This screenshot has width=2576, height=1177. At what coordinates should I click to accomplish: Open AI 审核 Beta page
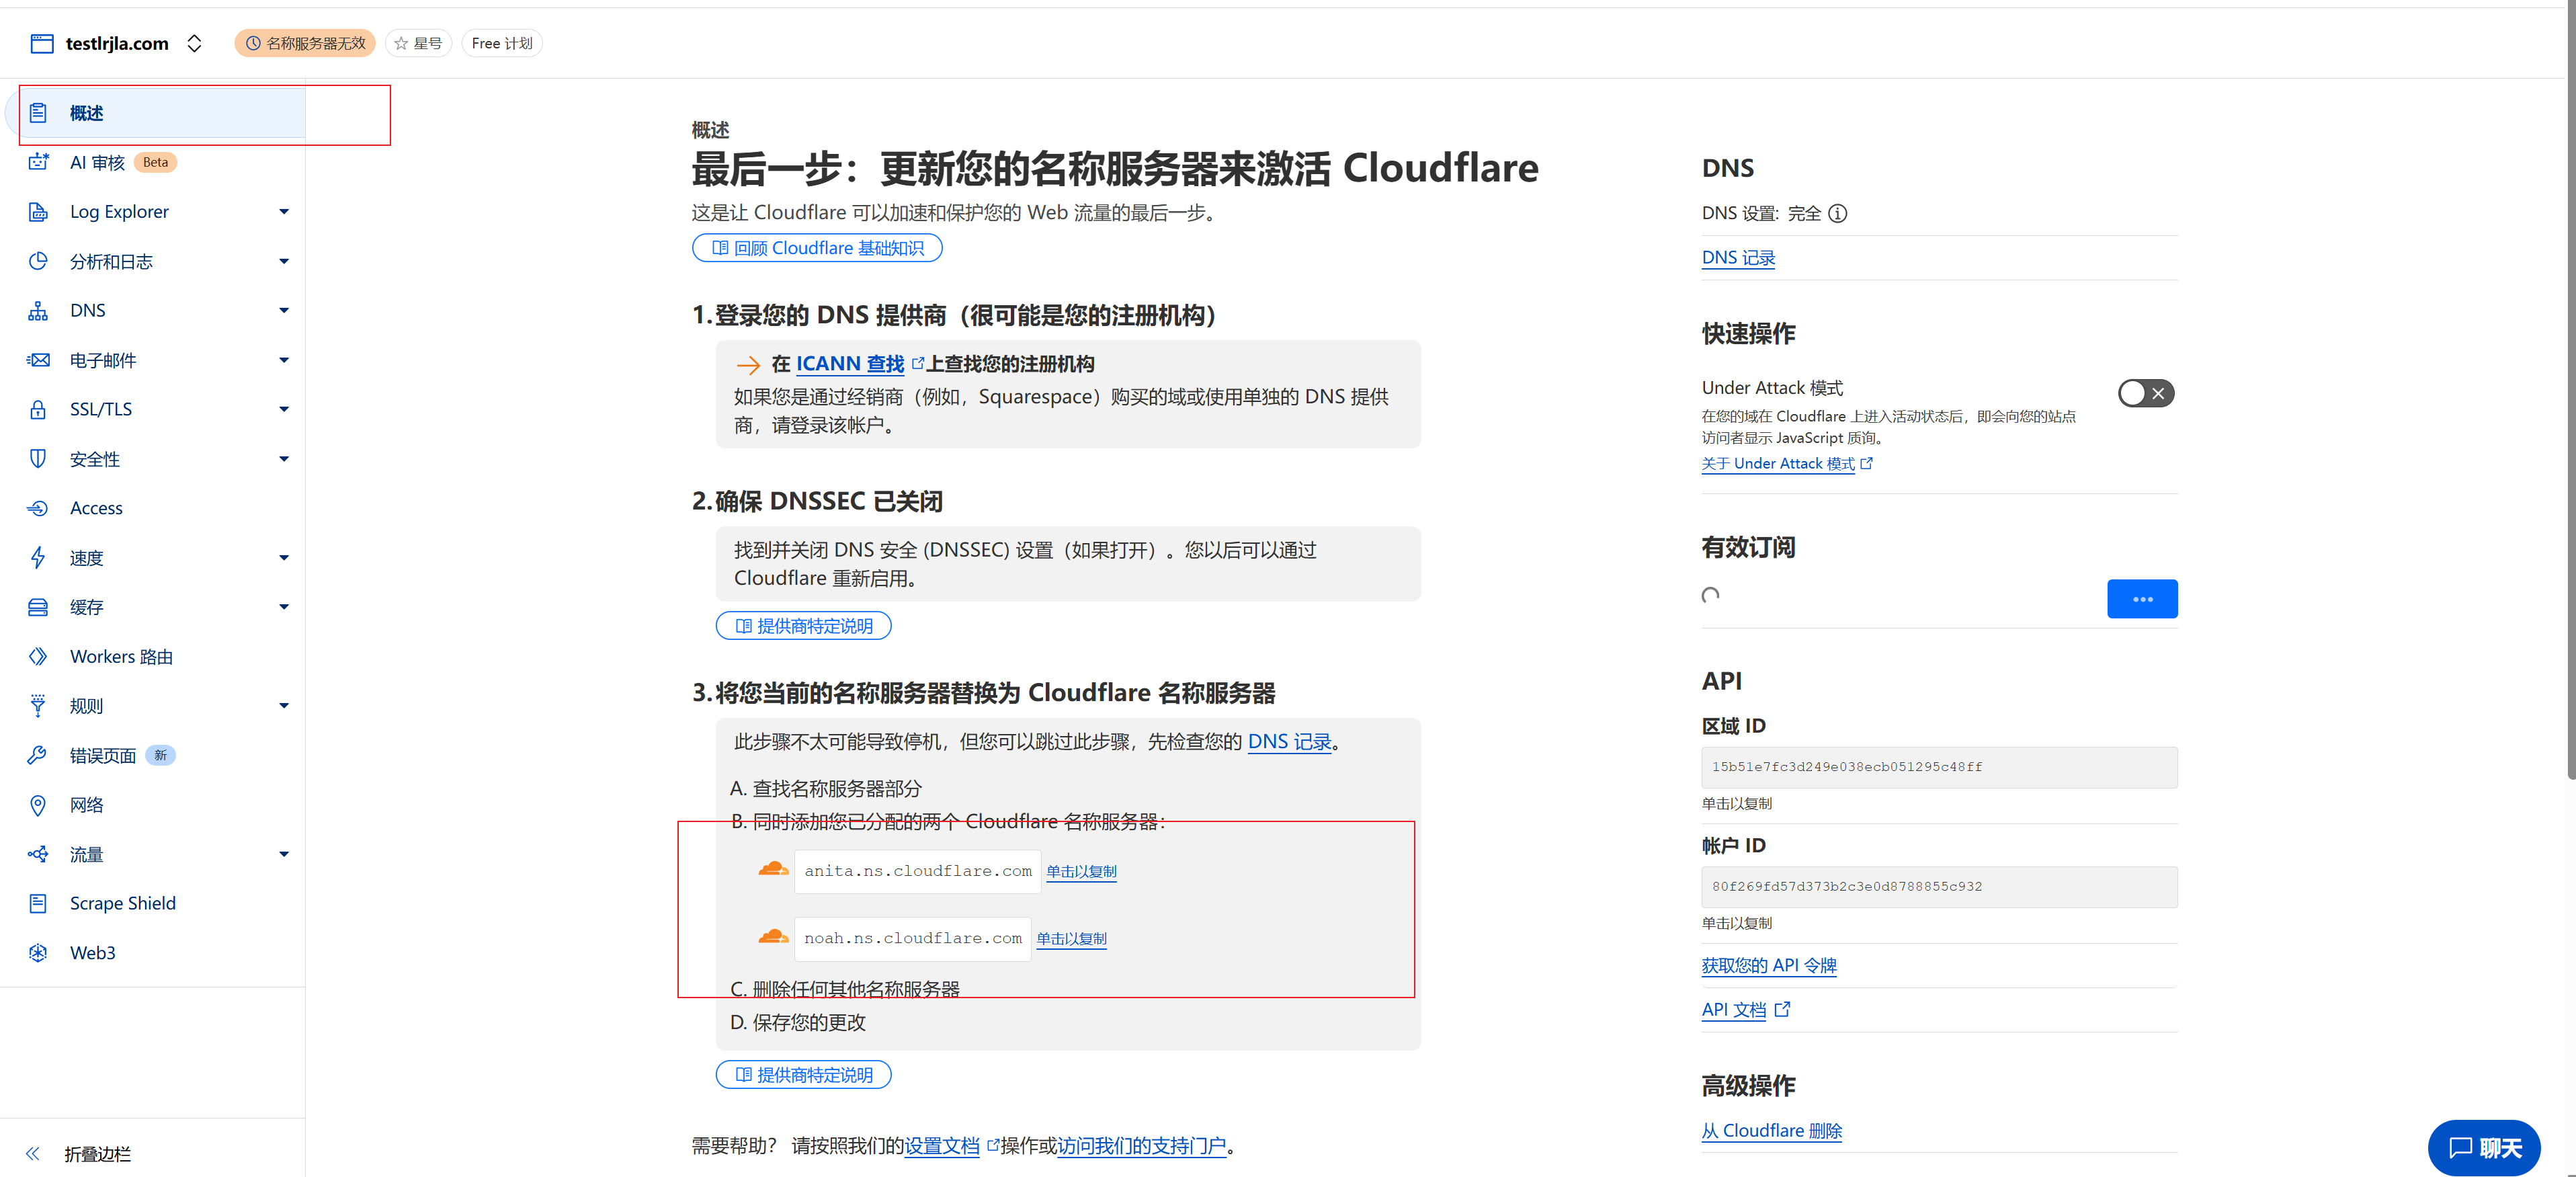(x=122, y=162)
